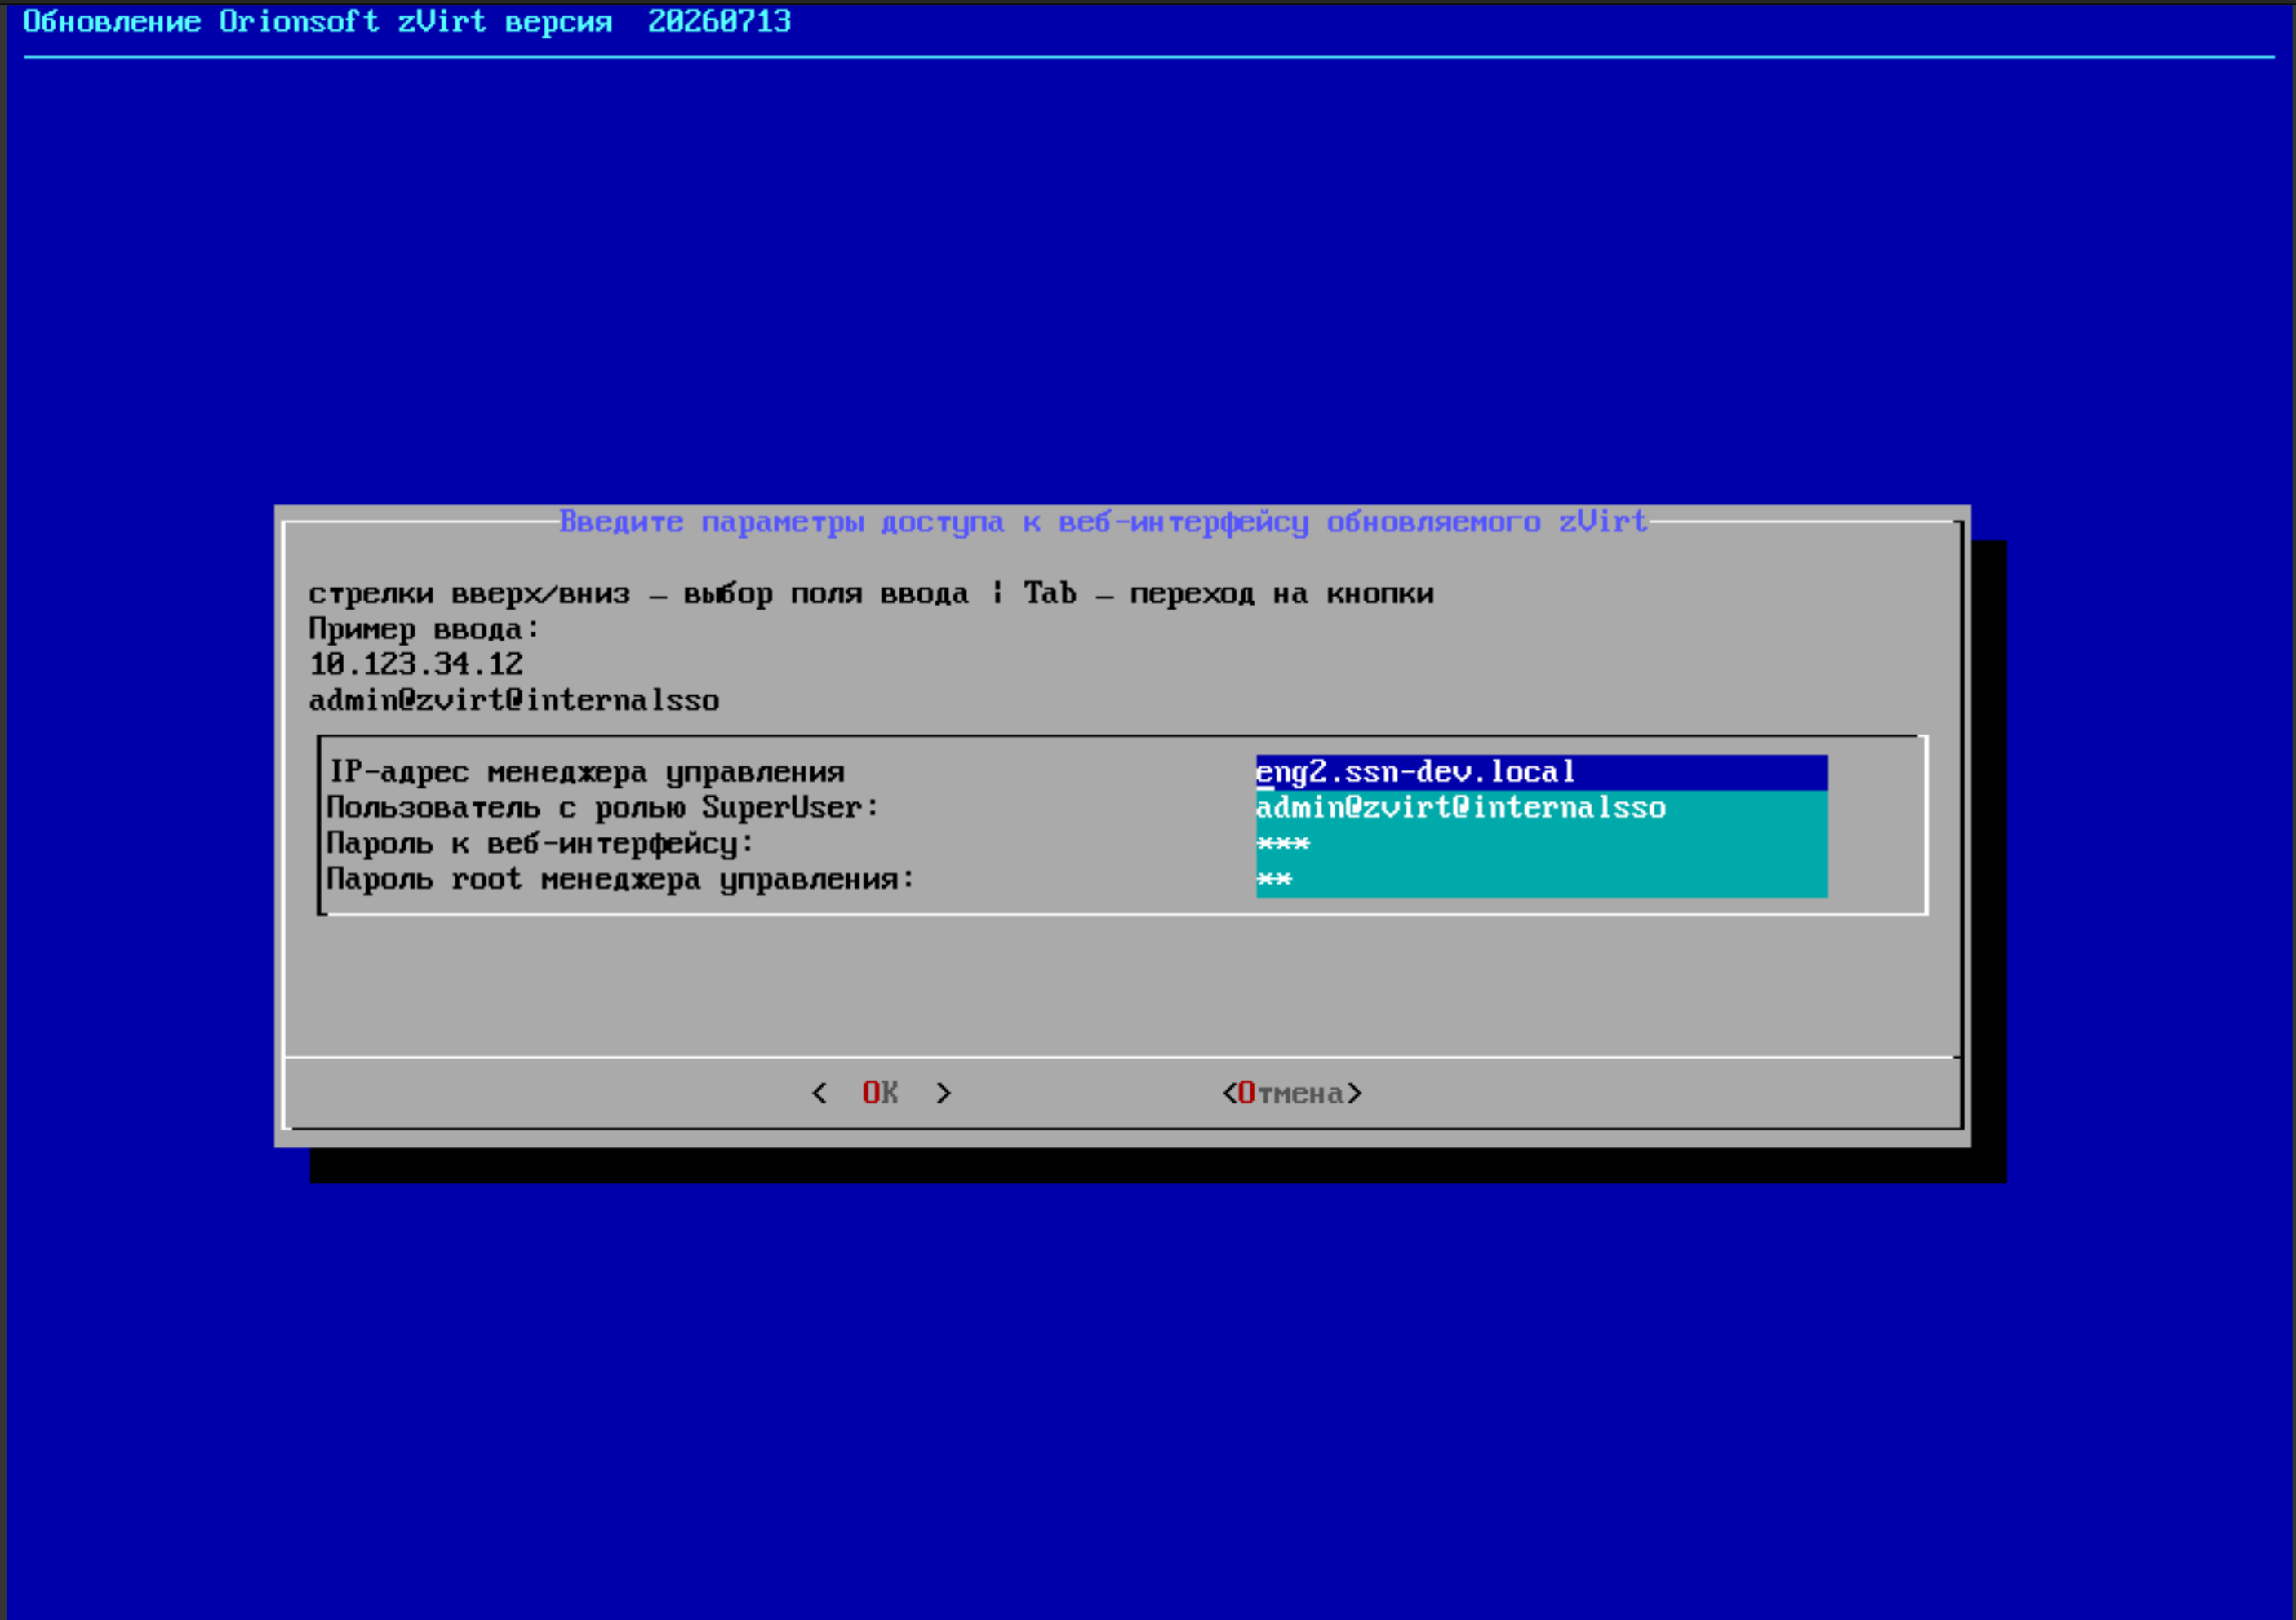Click the 'Пароль root менеджера управления:' label

coord(621,880)
